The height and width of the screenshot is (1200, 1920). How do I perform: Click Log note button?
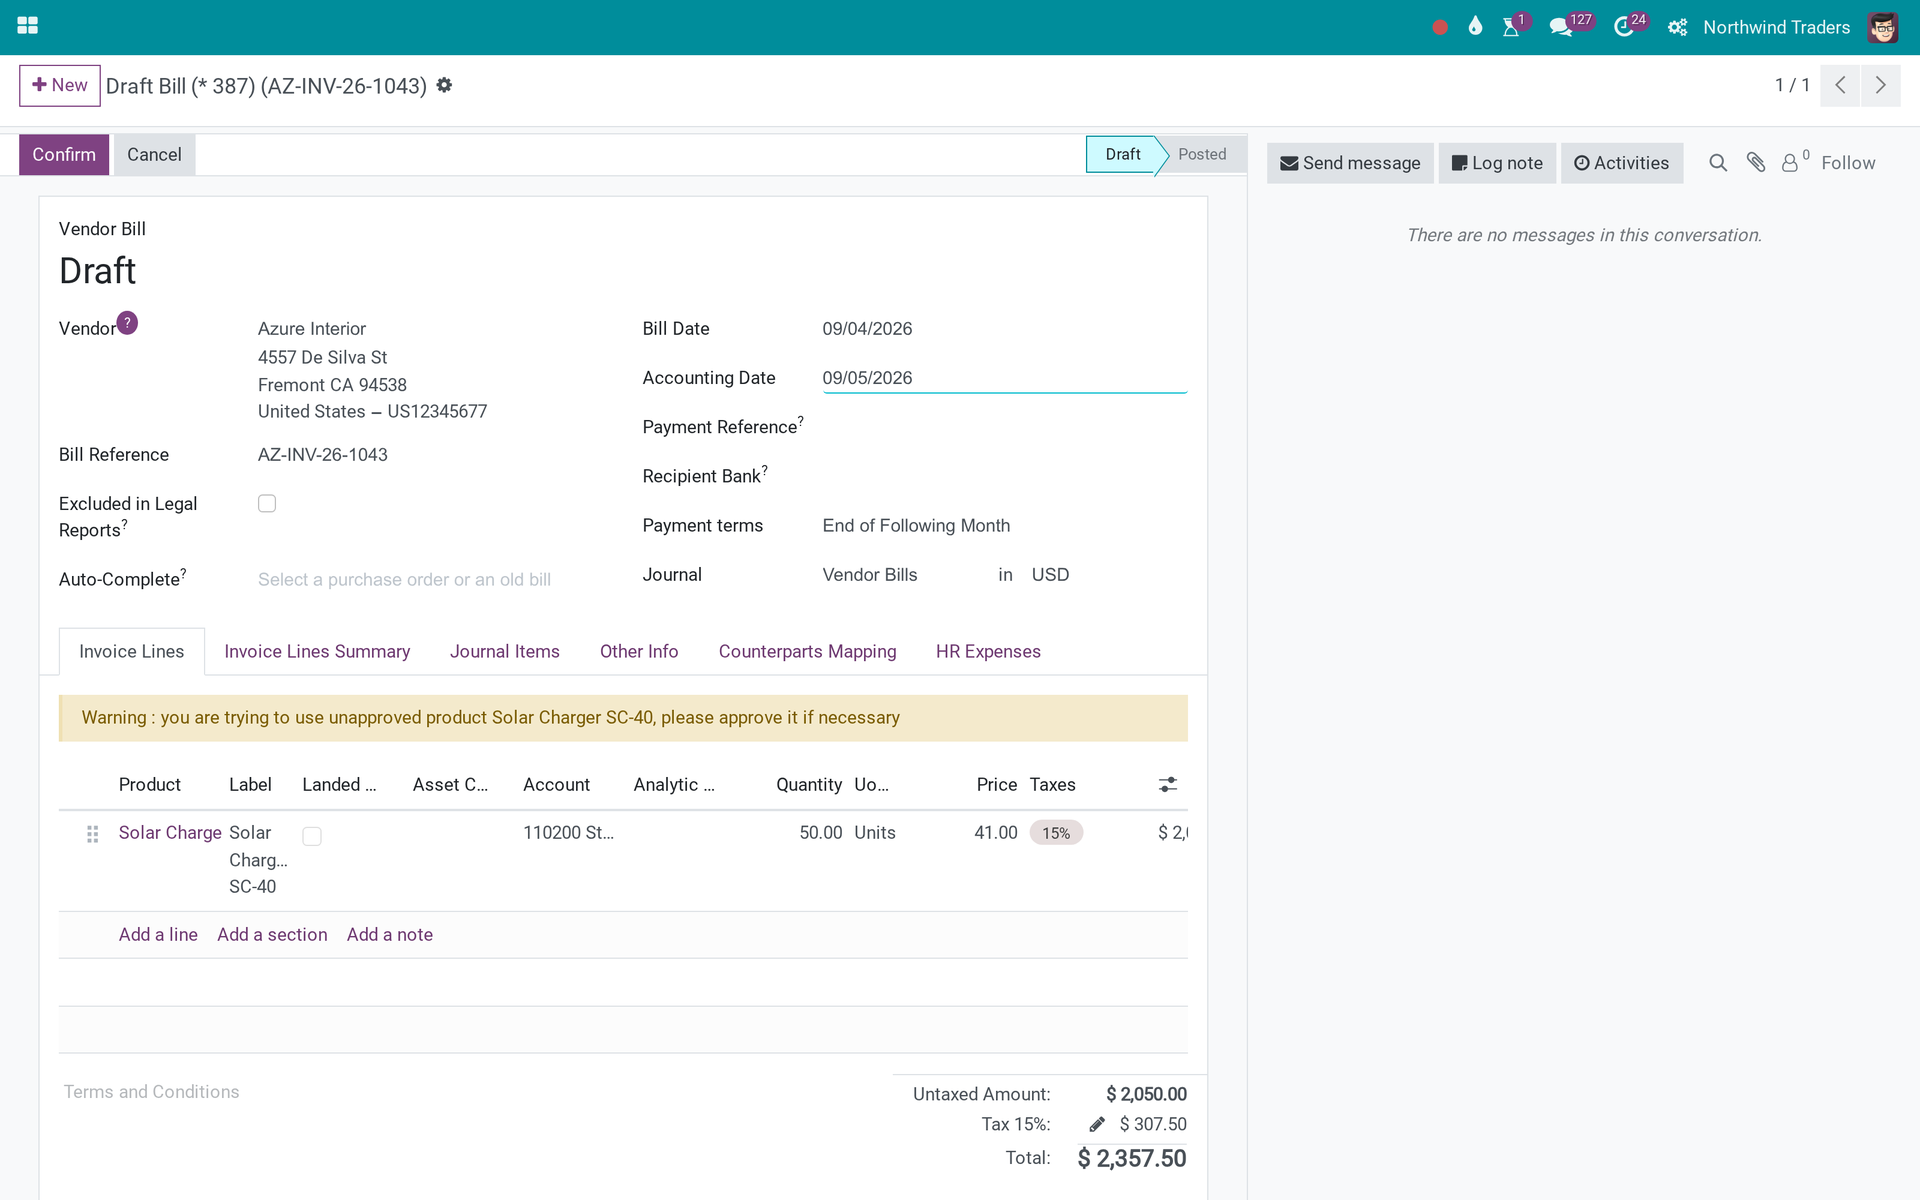[1497, 163]
